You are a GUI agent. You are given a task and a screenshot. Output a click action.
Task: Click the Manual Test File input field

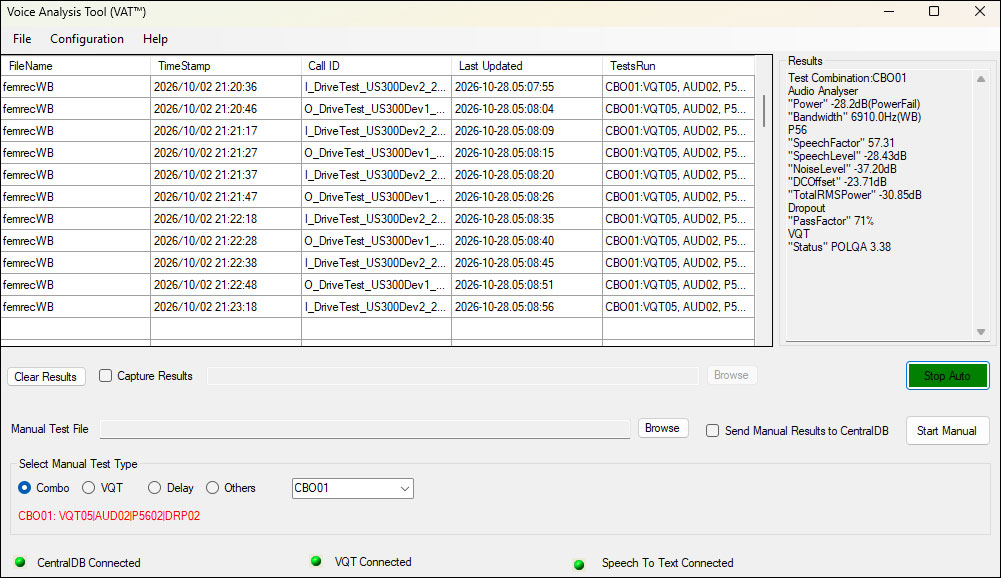coord(365,429)
